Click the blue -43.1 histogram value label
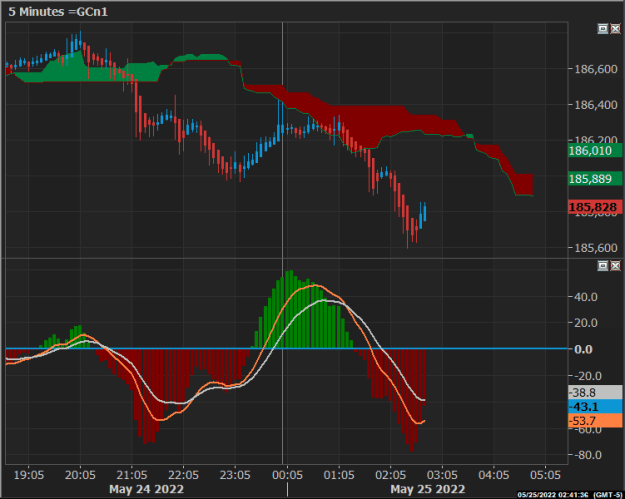625x499 pixels. coord(595,407)
